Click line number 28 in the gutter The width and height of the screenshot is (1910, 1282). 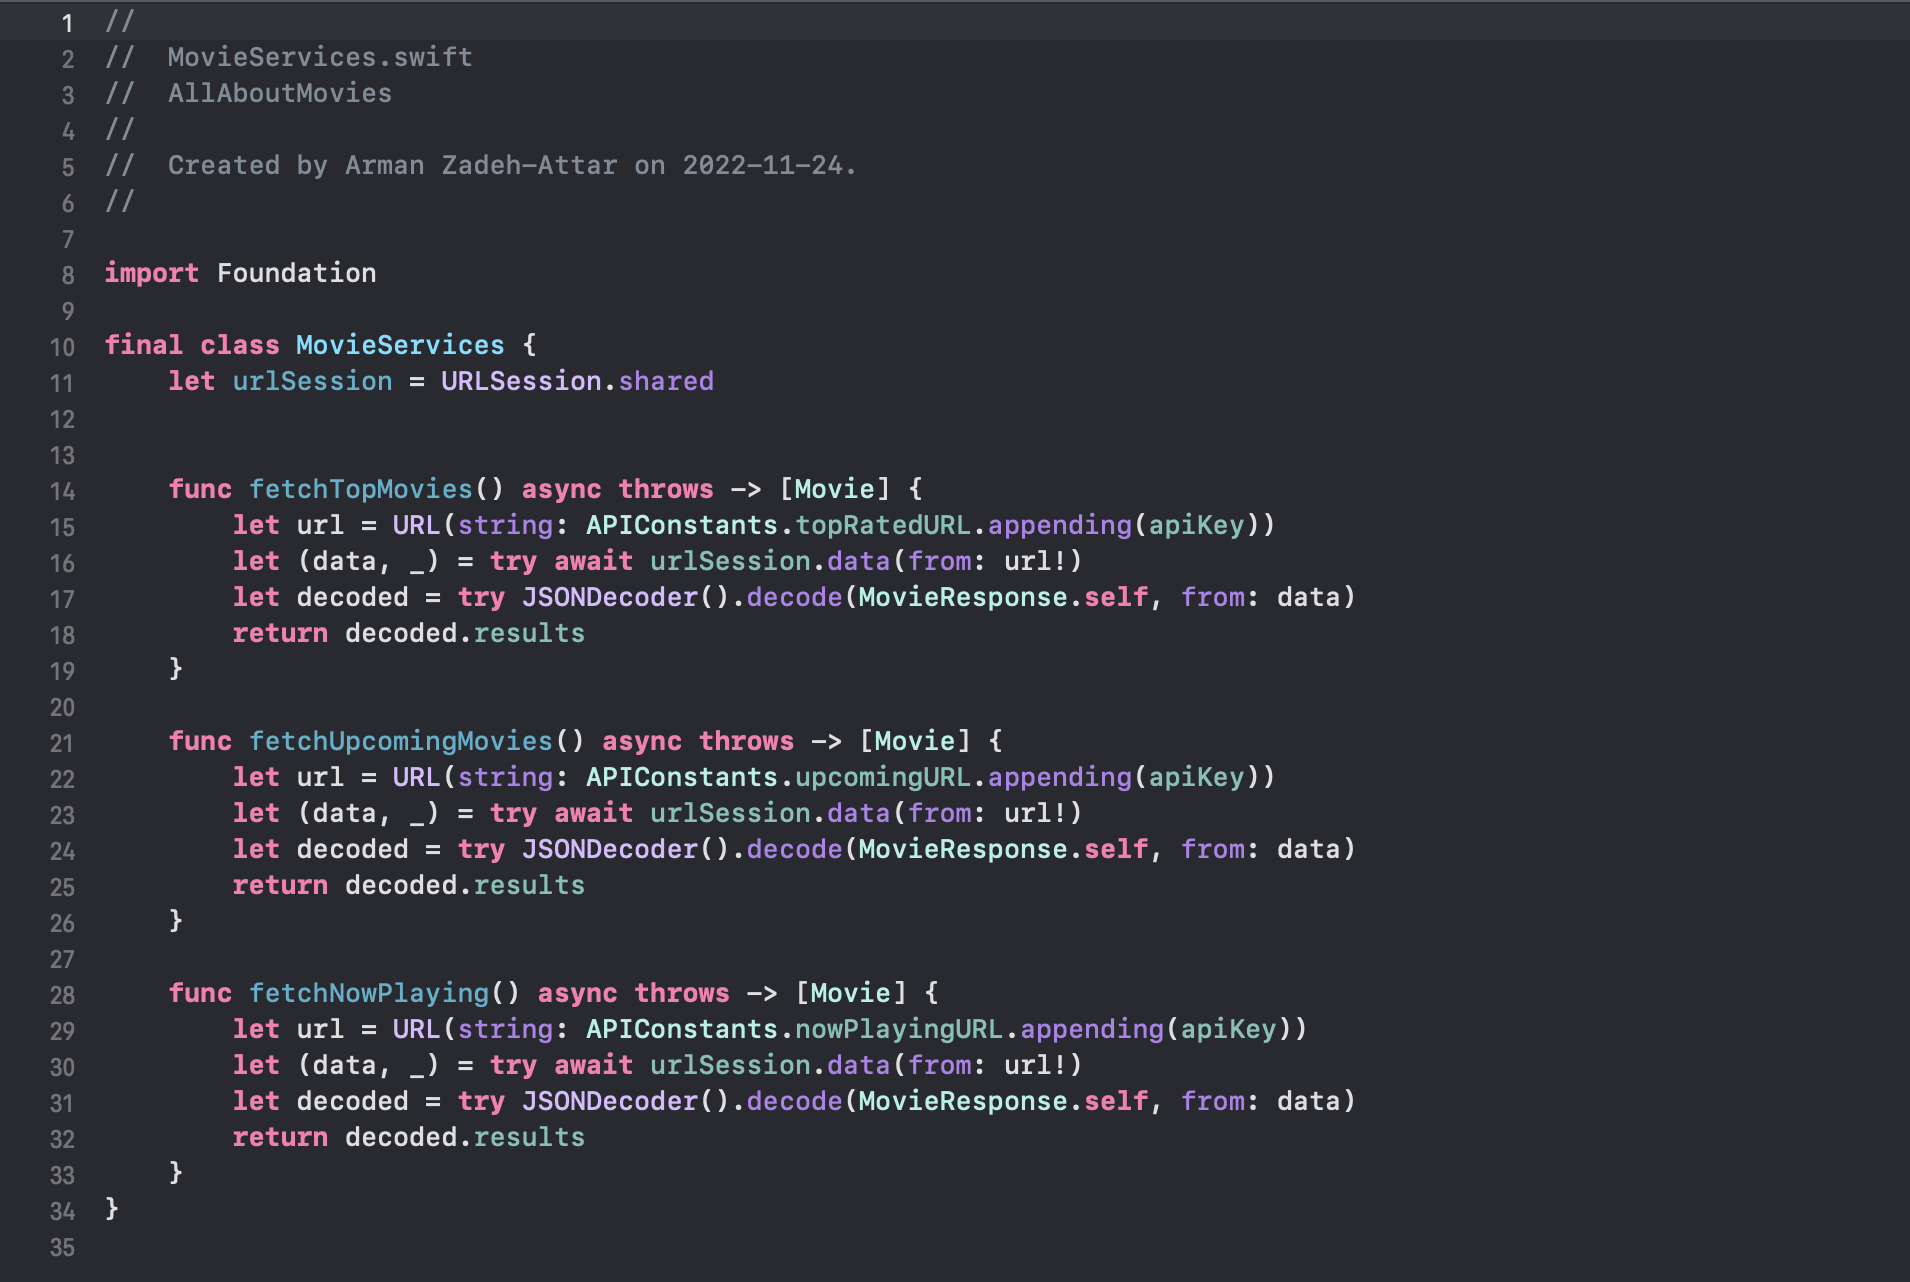coord(62,995)
